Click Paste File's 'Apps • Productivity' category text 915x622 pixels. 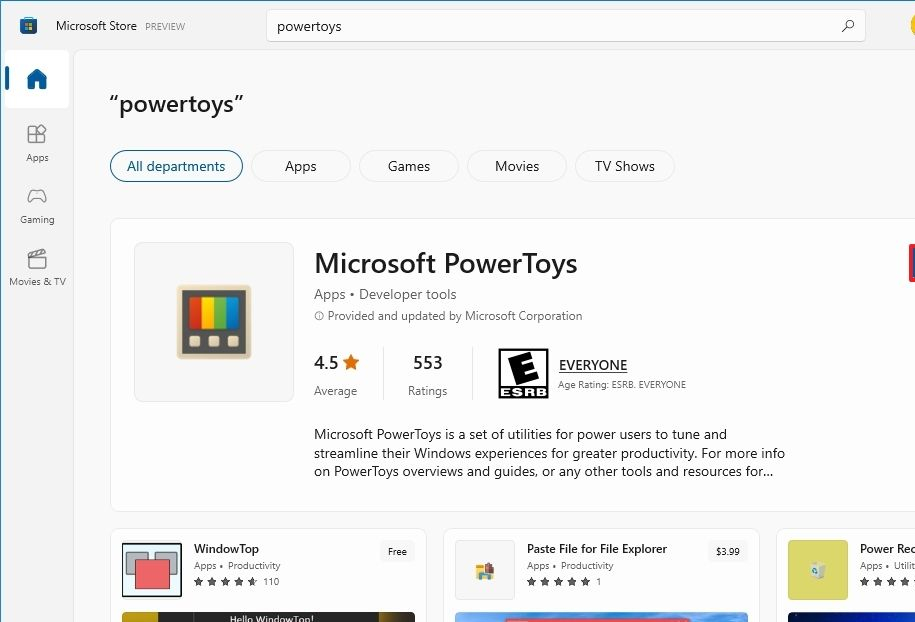point(570,566)
